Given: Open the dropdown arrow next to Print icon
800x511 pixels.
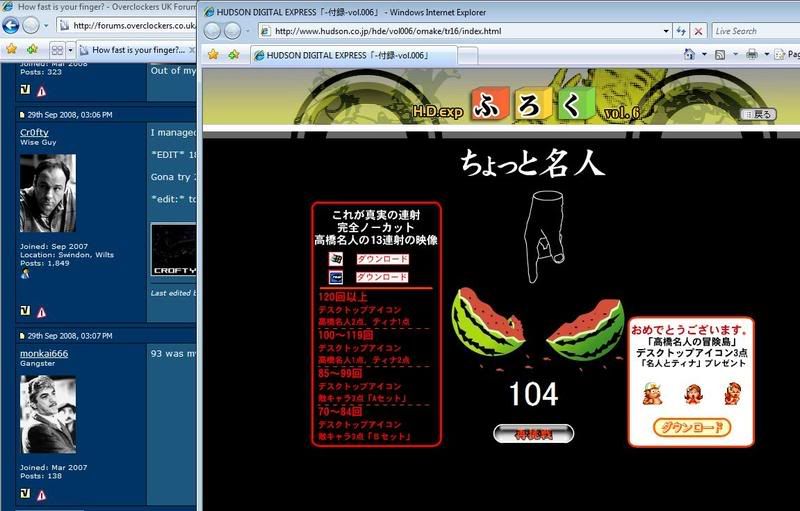Looking at the screenshot, I should tap(764, 54).
